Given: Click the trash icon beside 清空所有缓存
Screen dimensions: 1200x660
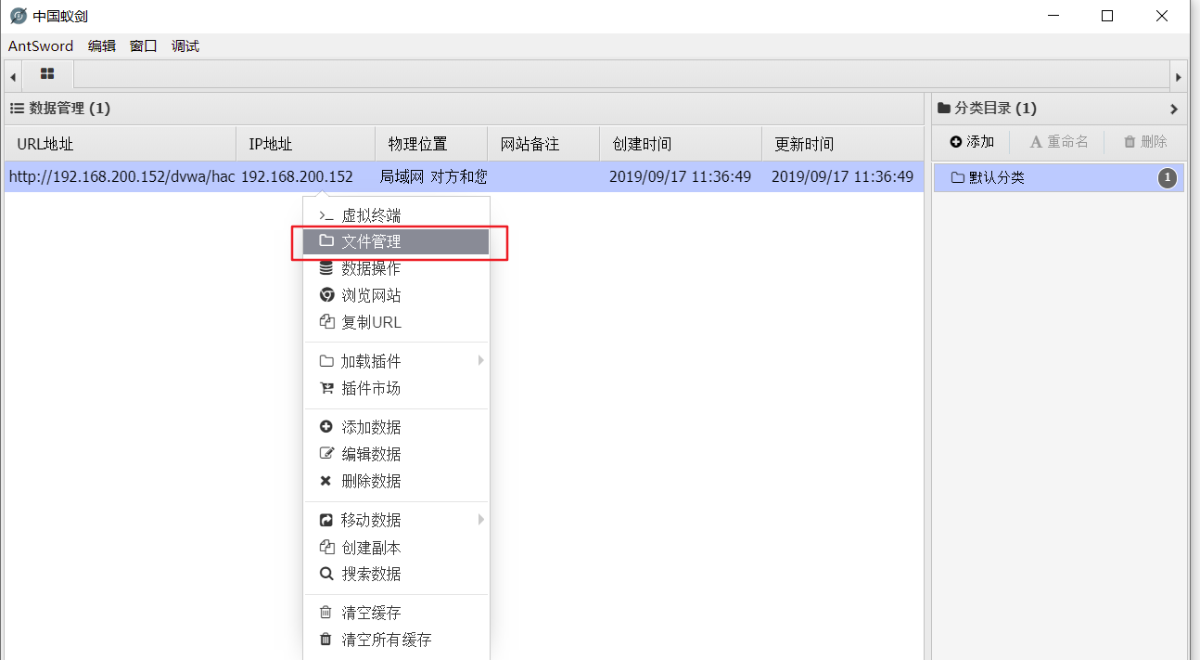Looking at the screenshot, I should [x=325, y=639].
